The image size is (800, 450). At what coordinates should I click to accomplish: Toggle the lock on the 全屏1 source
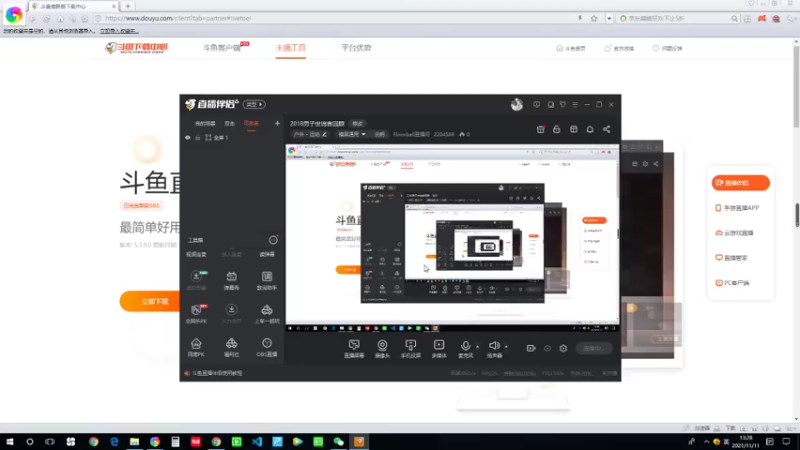[x=197, y=138]
